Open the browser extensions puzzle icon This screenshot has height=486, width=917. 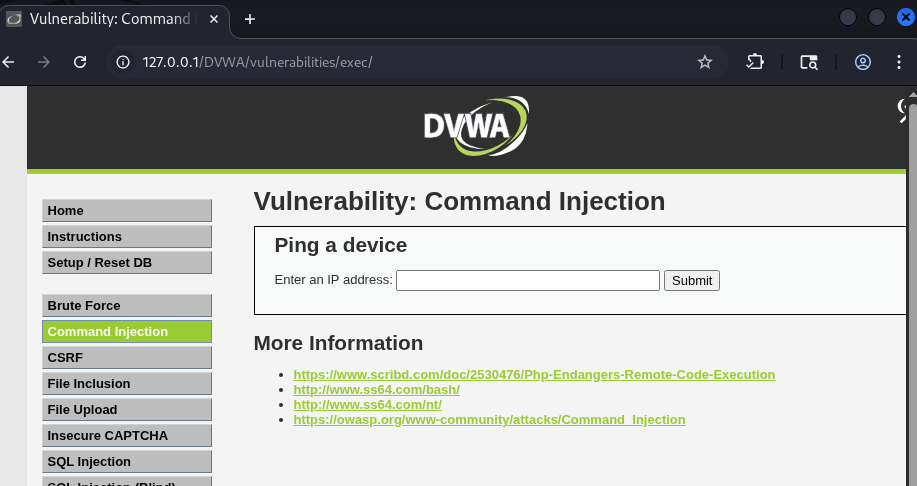tap(755, 62)
